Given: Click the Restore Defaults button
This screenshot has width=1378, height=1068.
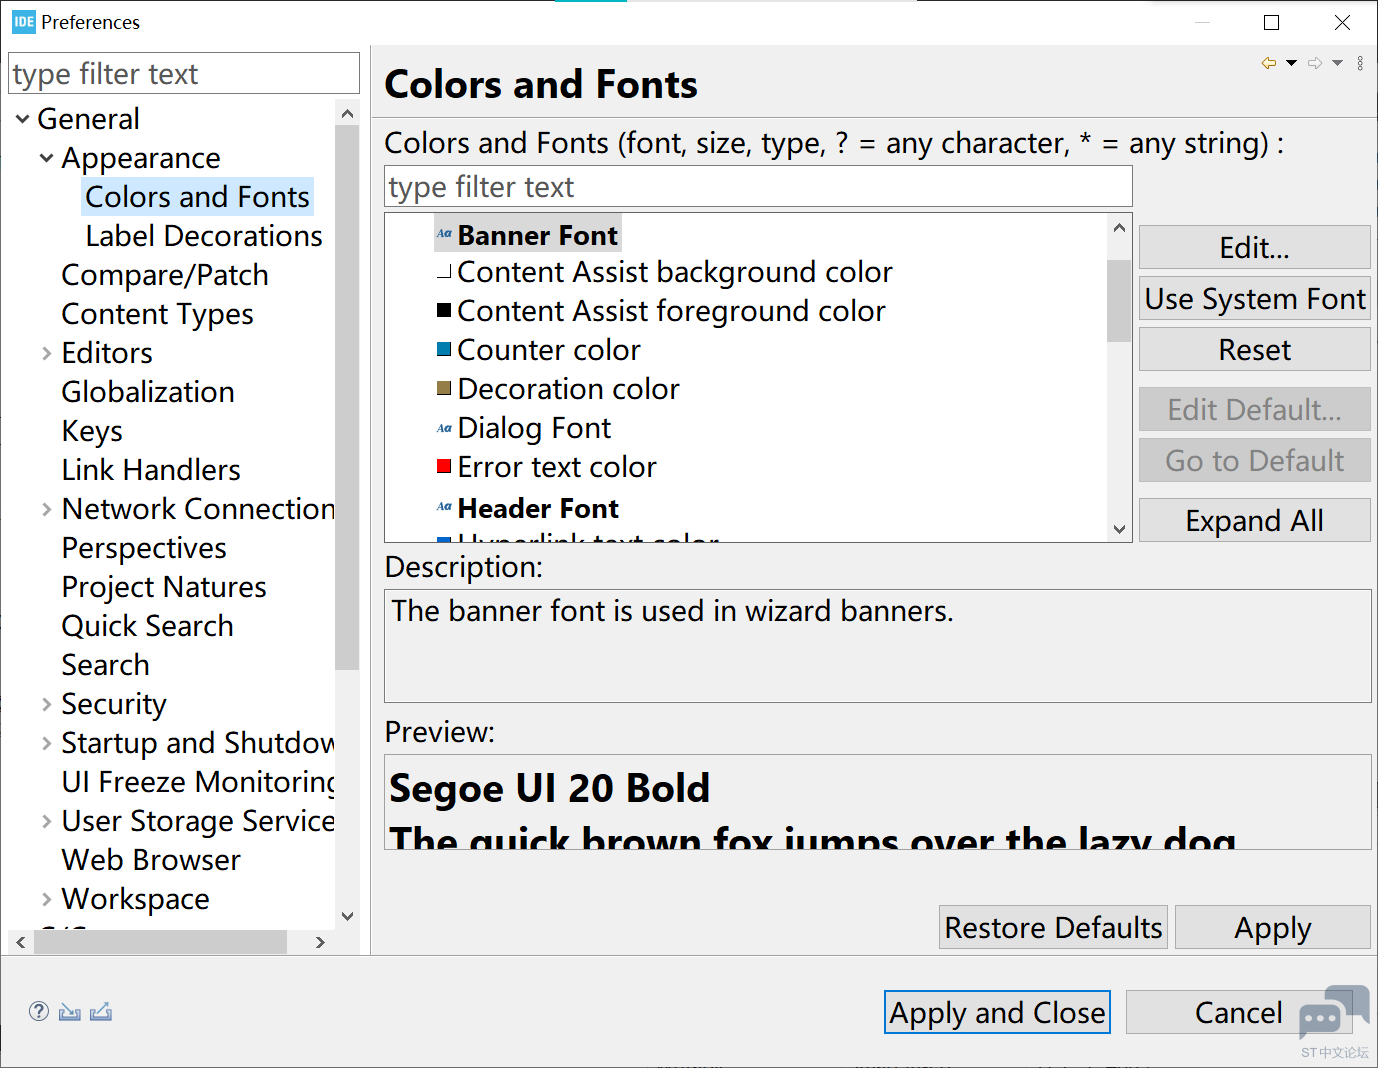Looking at the screenshot, I should click(1053, 927).
